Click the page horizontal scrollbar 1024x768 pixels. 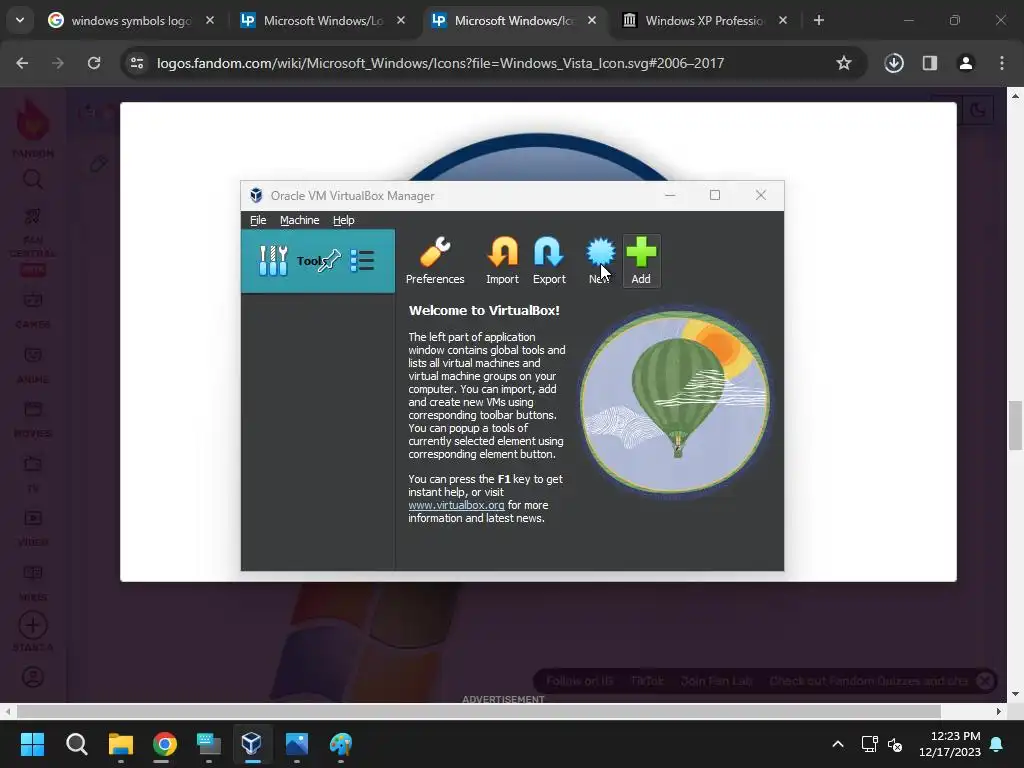[x=479, y=711]
